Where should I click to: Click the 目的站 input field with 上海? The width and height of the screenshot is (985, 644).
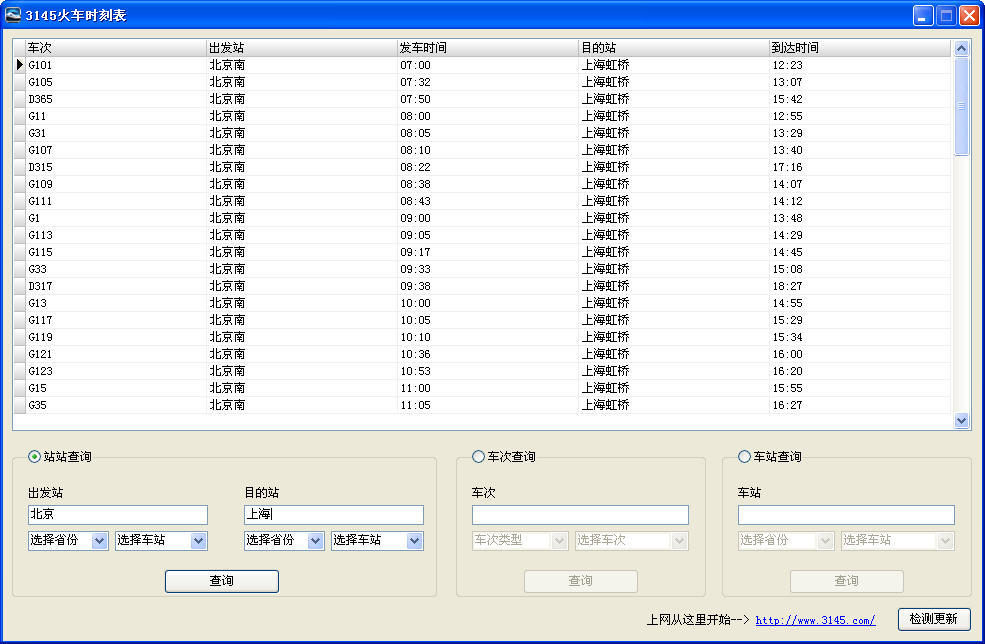click(x=334, y=515)
